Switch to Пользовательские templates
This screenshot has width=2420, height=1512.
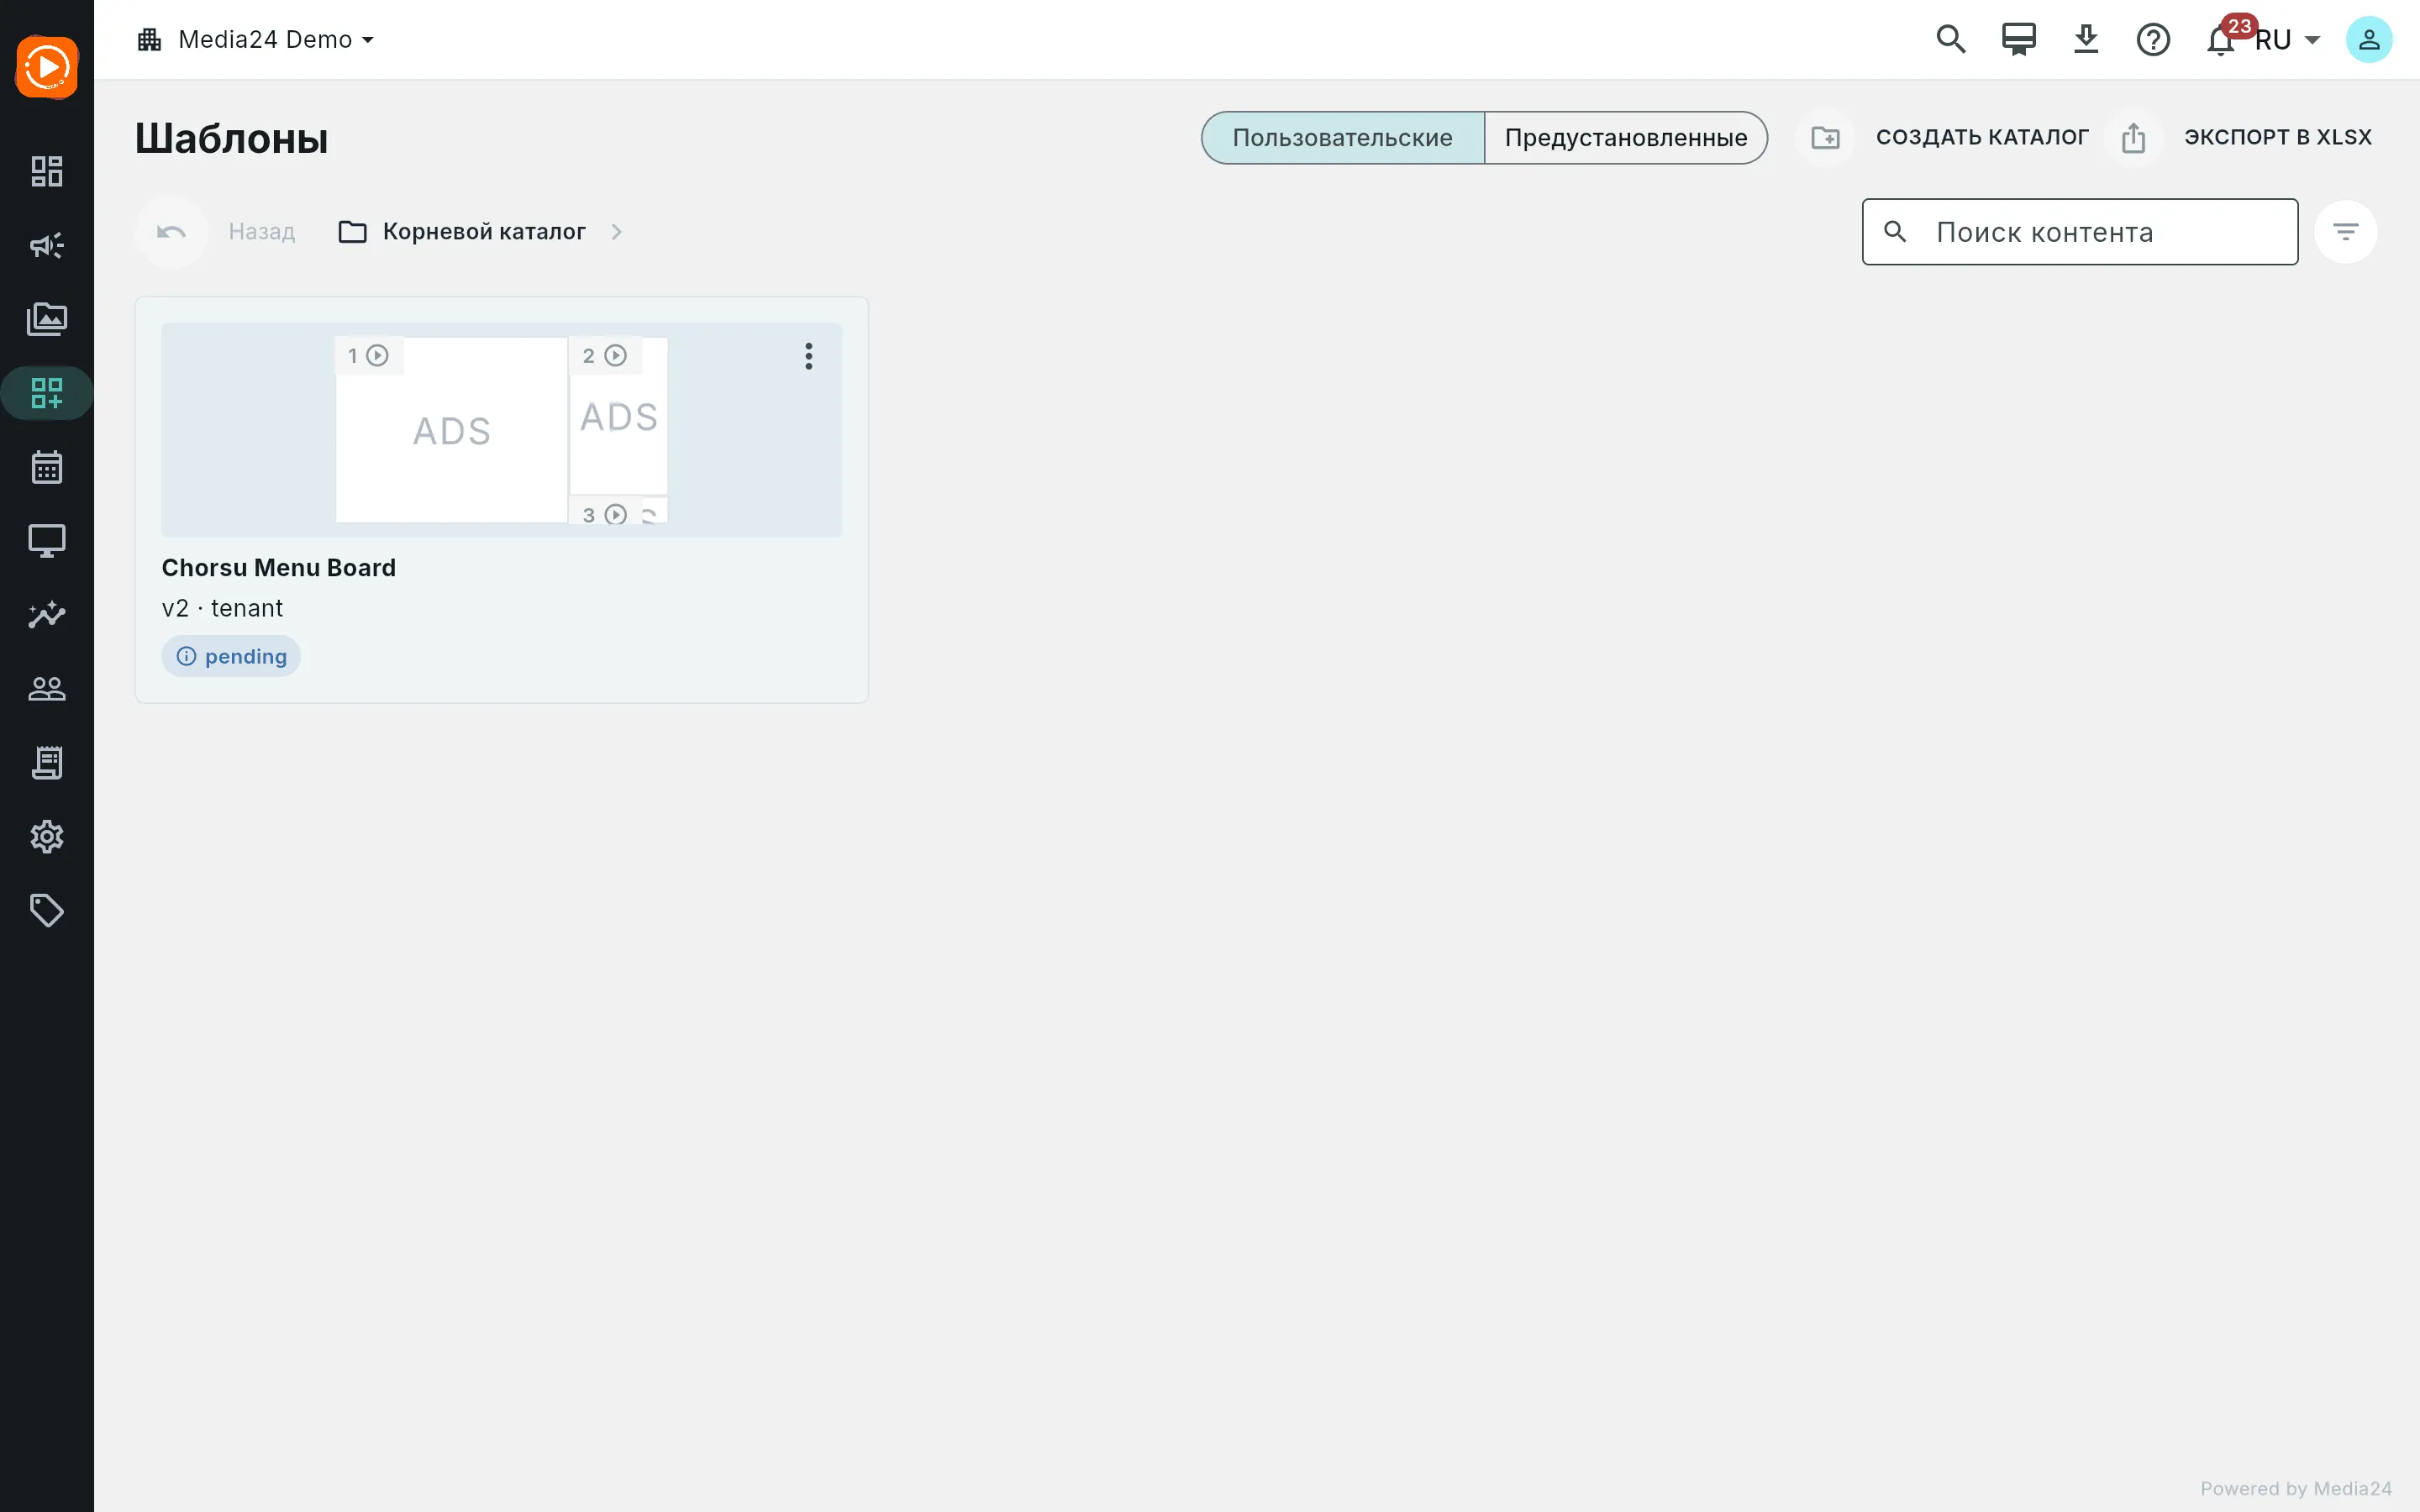(x=1342, y=138)
